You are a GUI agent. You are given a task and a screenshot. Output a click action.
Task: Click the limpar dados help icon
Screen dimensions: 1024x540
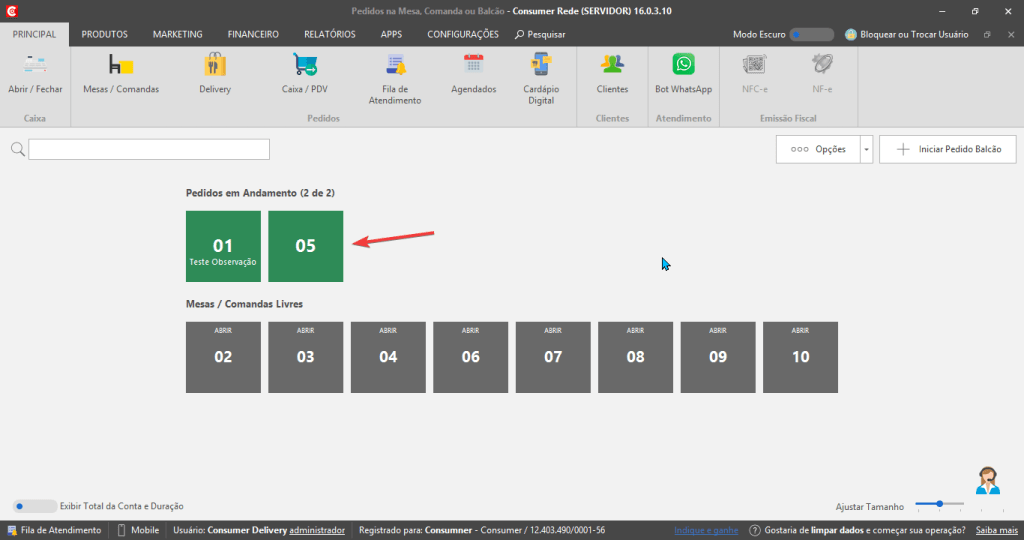pyautogui.click(x=755, y=530)
